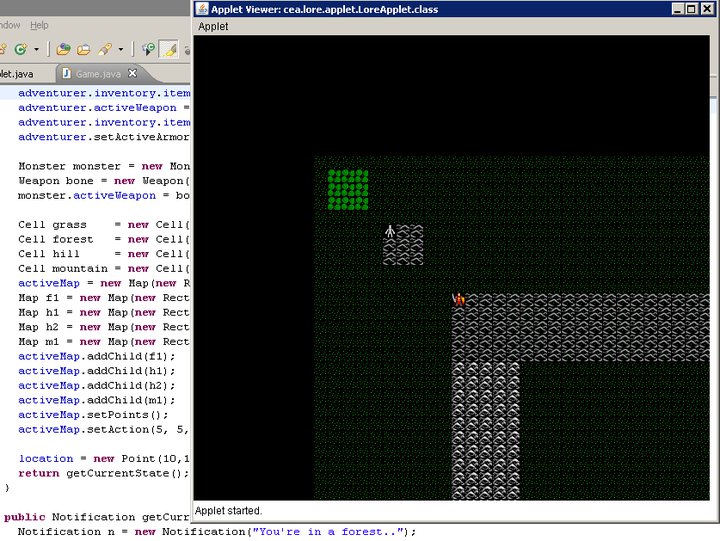Click the small hill tile patch beside adventurer
Image resolution: width=720 pixels, height=541 pixels.
tap(403, 245)
